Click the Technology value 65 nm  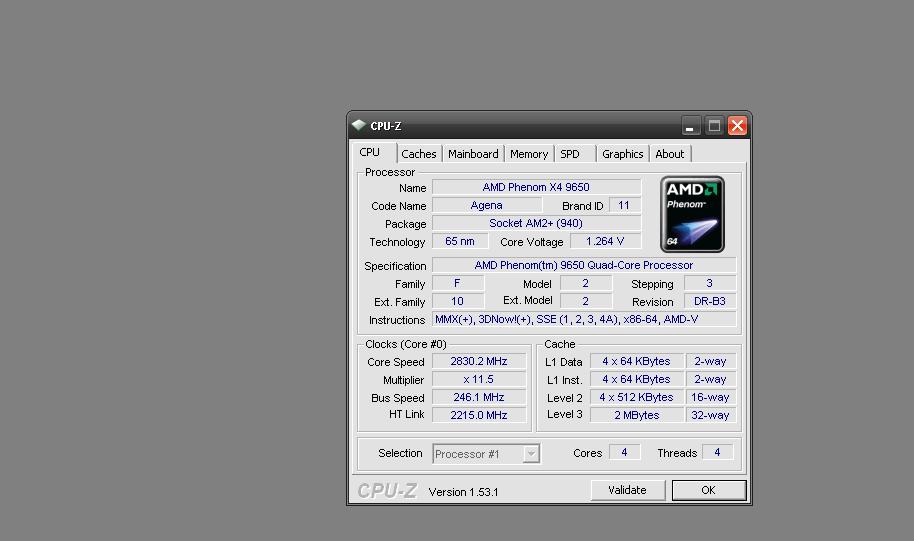(459, 241)
